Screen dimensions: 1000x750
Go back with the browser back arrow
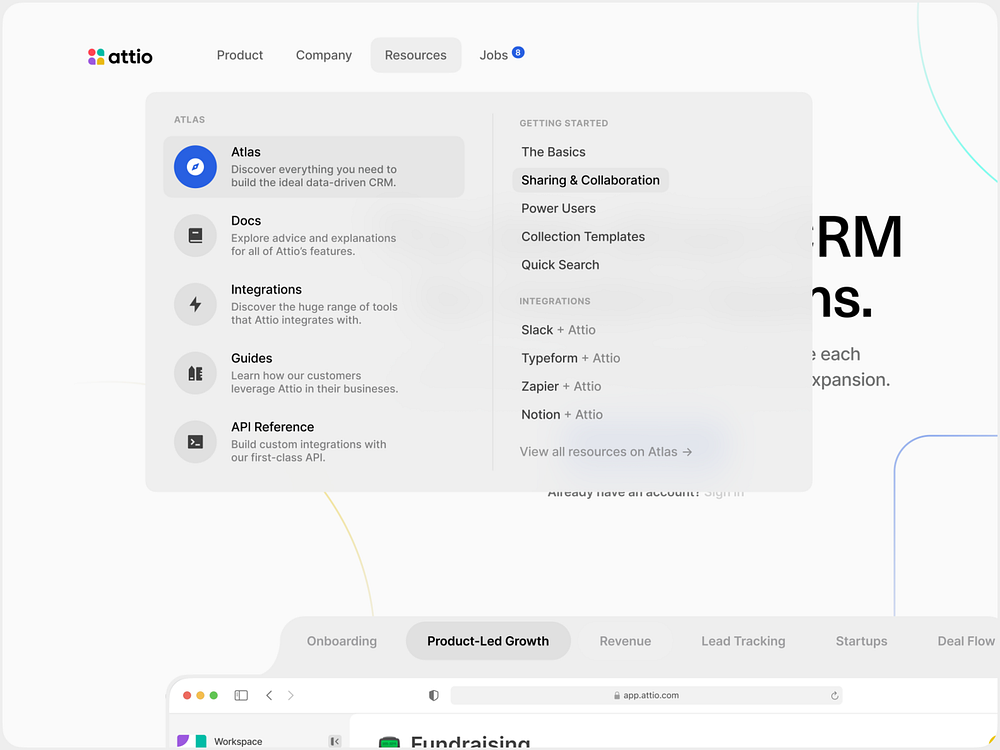(x=269, y=695)
